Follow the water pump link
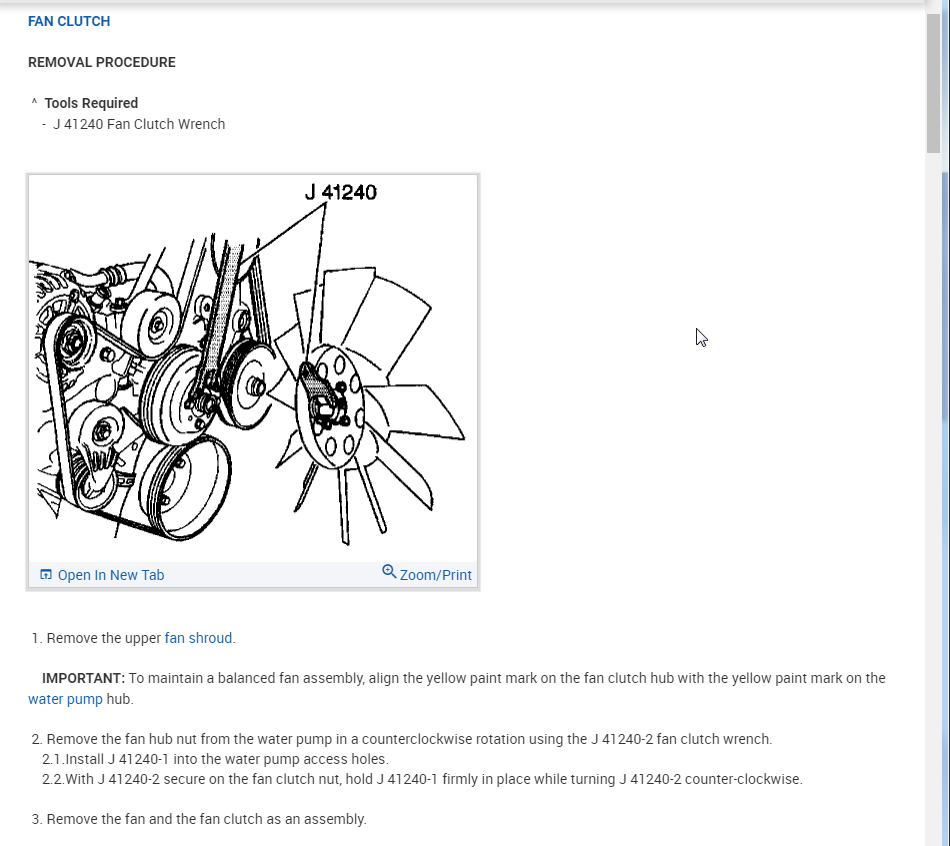The height and width of the screenshot is (846, 950). pos(65,699)
